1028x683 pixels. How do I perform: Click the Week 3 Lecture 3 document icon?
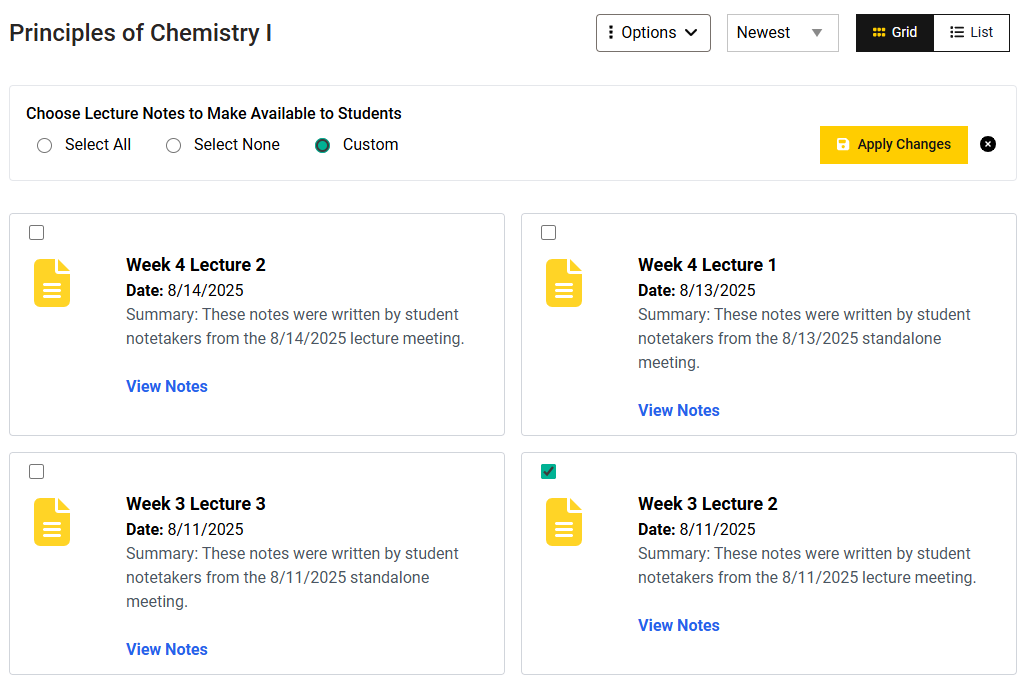[52, 522]
